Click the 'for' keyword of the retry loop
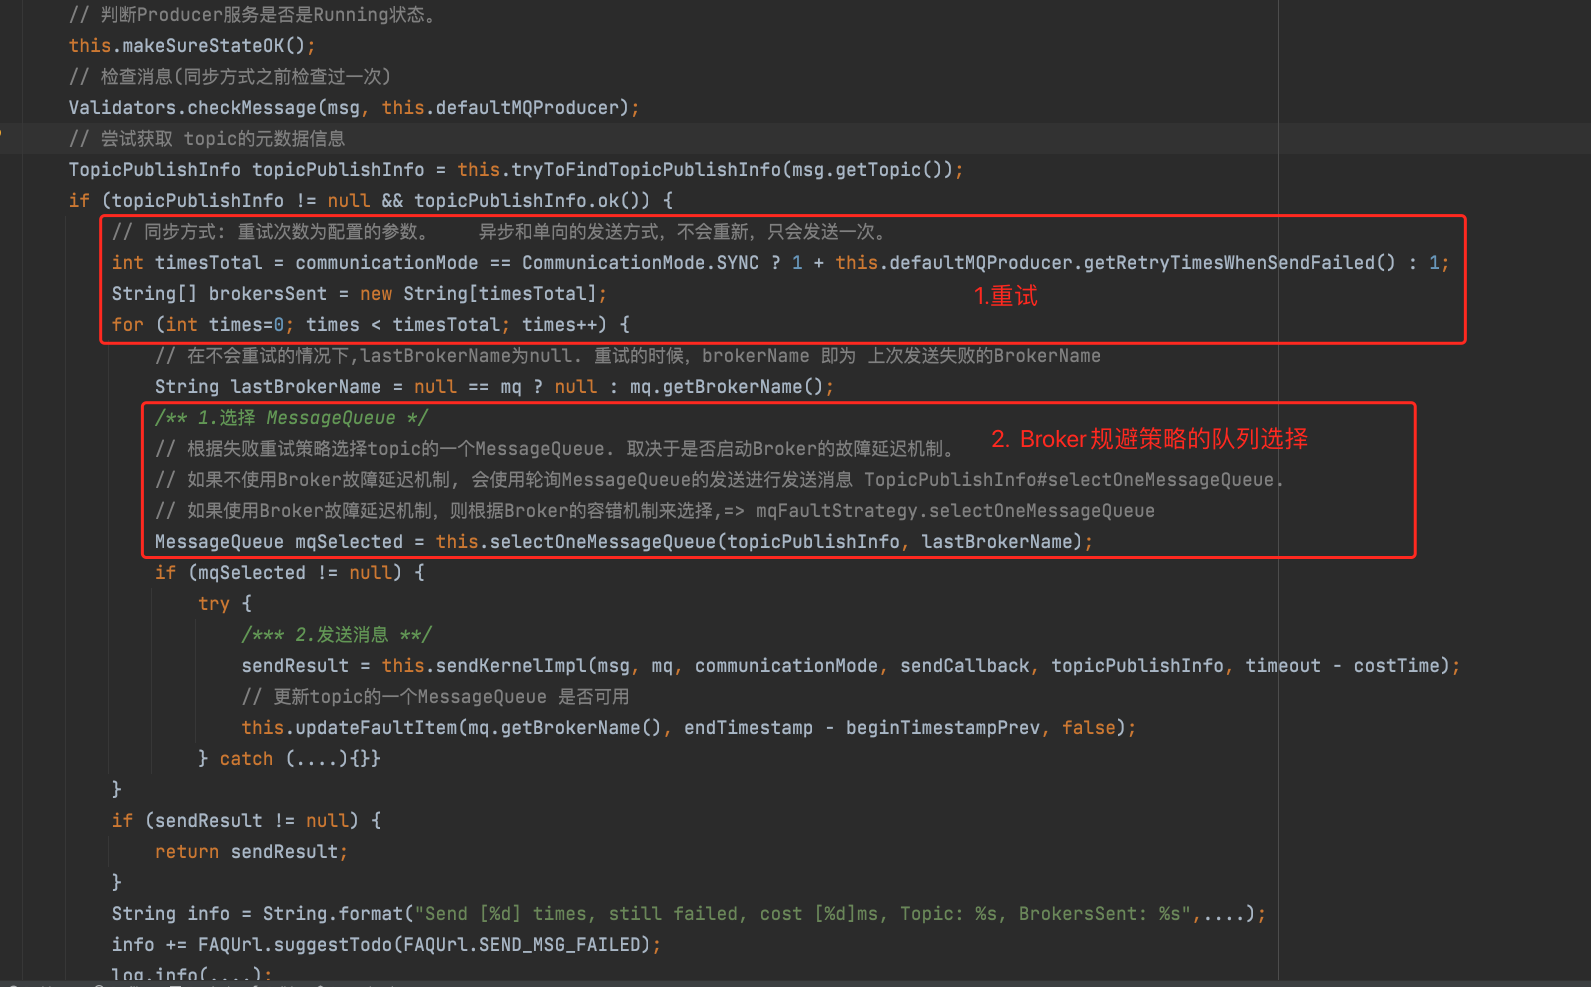1591x987 pixels. [127, 325]
